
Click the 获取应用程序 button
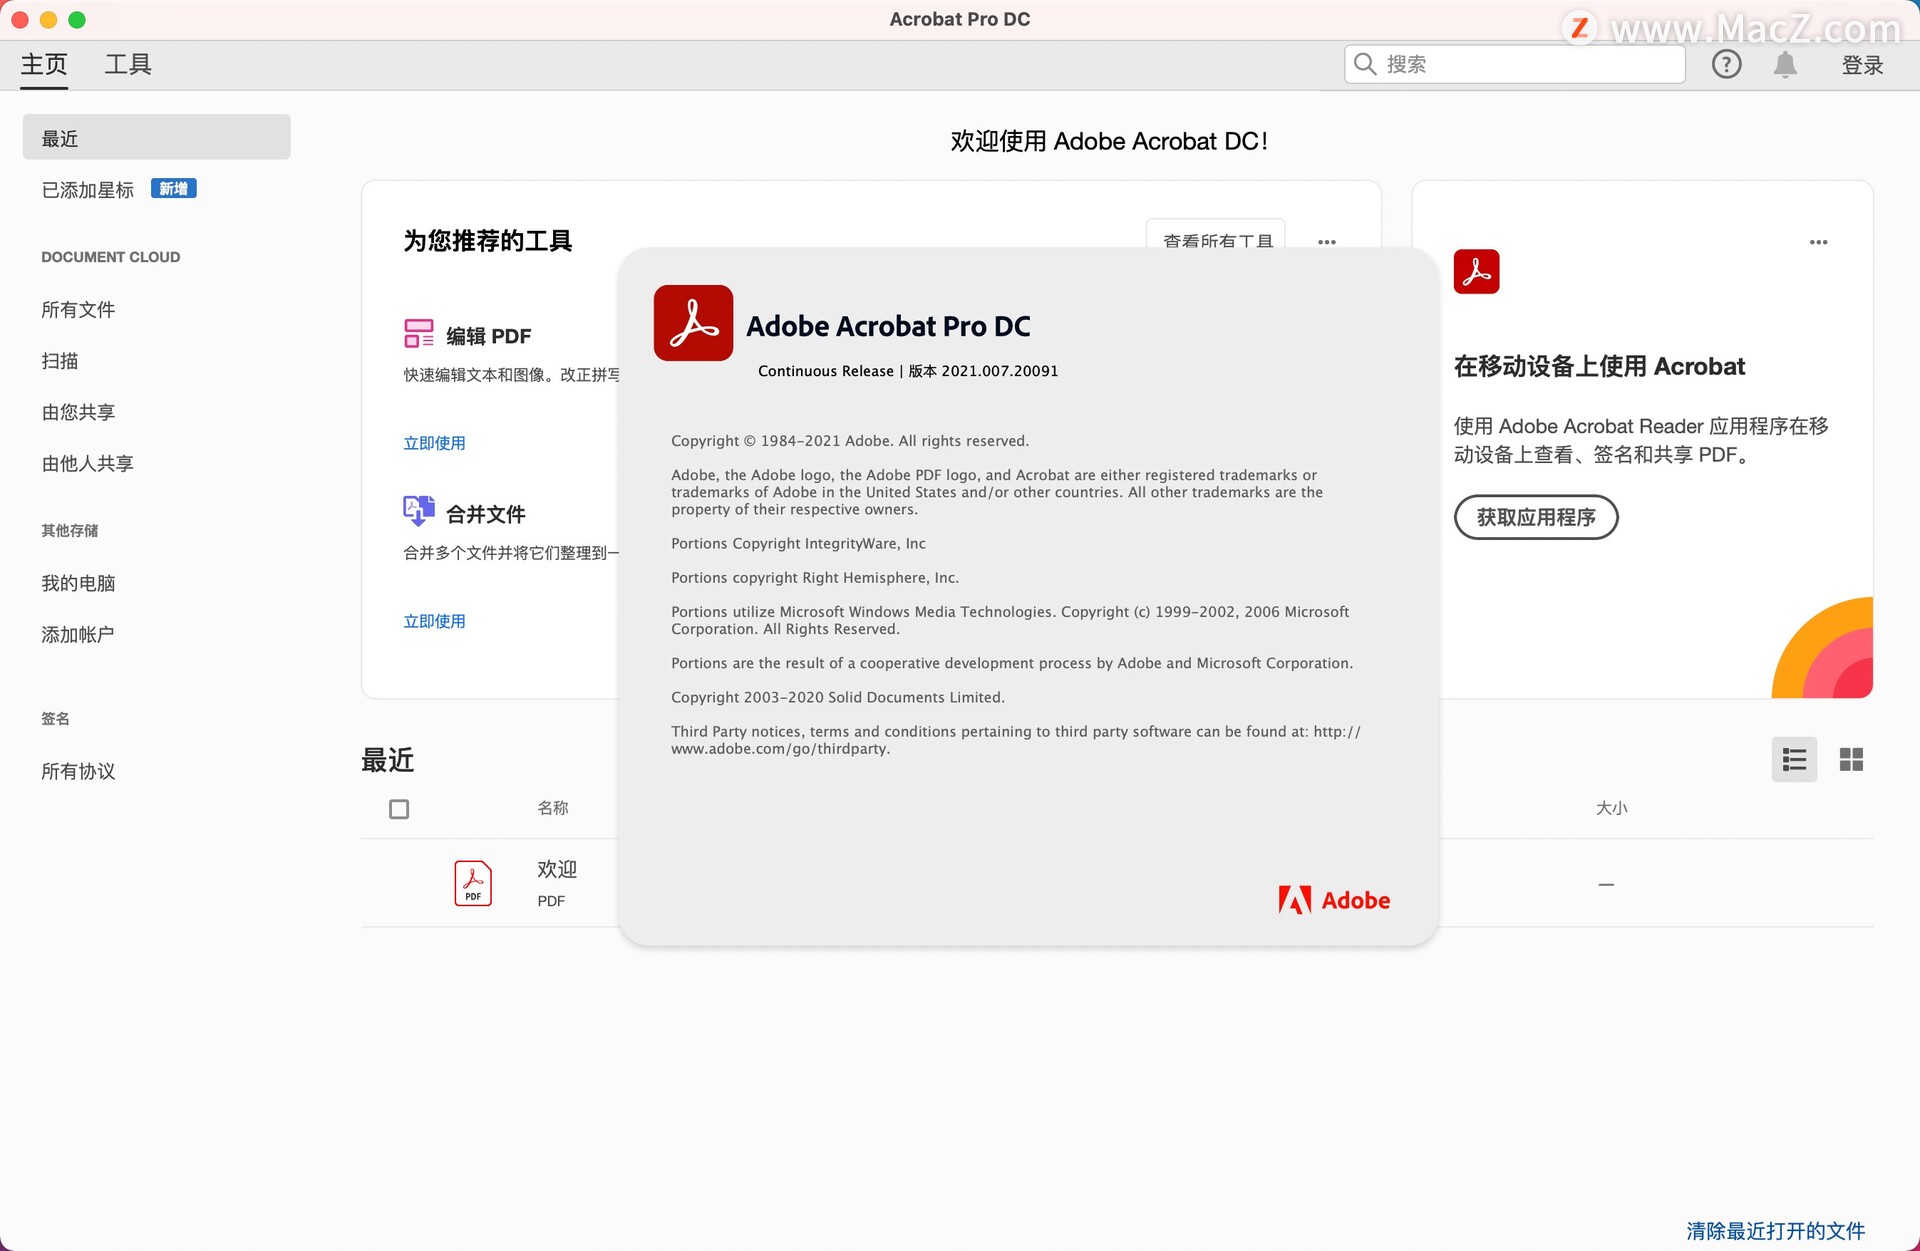(1536, 517)
